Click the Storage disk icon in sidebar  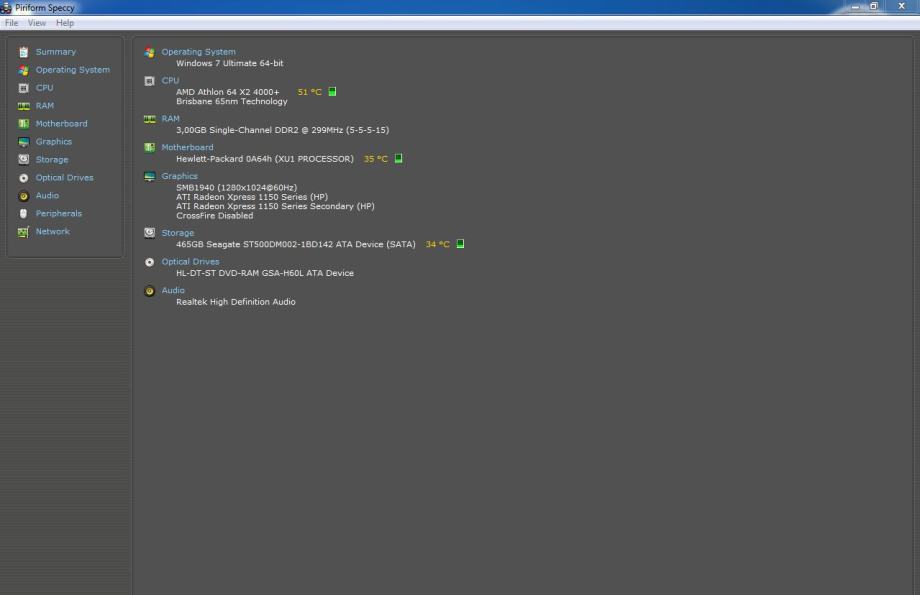point(23,160)
